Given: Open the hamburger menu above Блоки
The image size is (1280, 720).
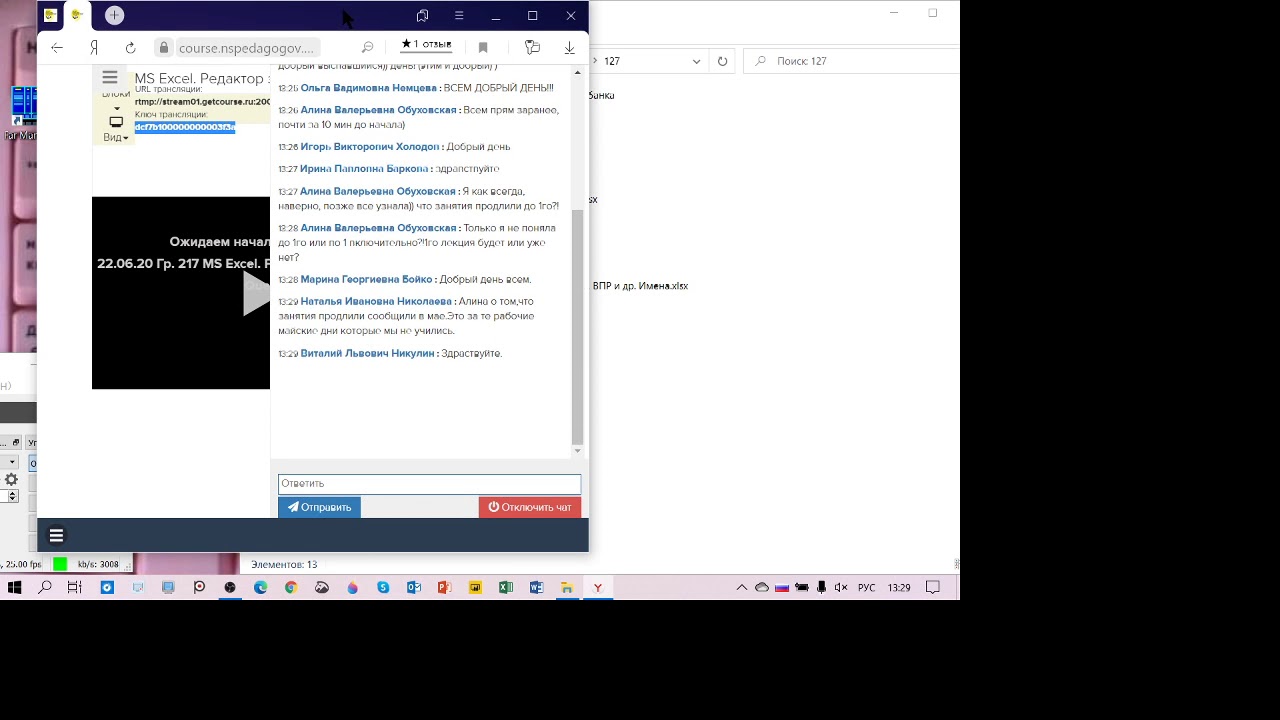Looking at the screenshot, I should pyautogui.click(x=110, y=77).
